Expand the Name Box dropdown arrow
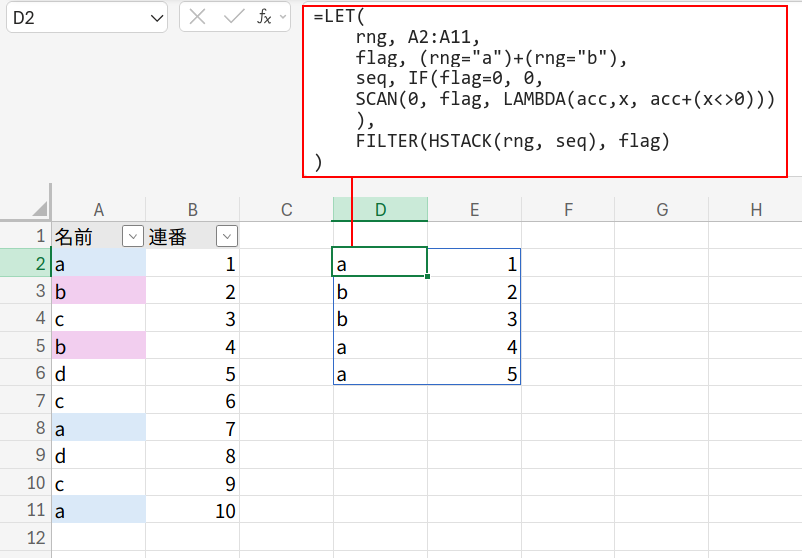The width and height of the screenshot is (802, 558). click(x=156, y=18)
